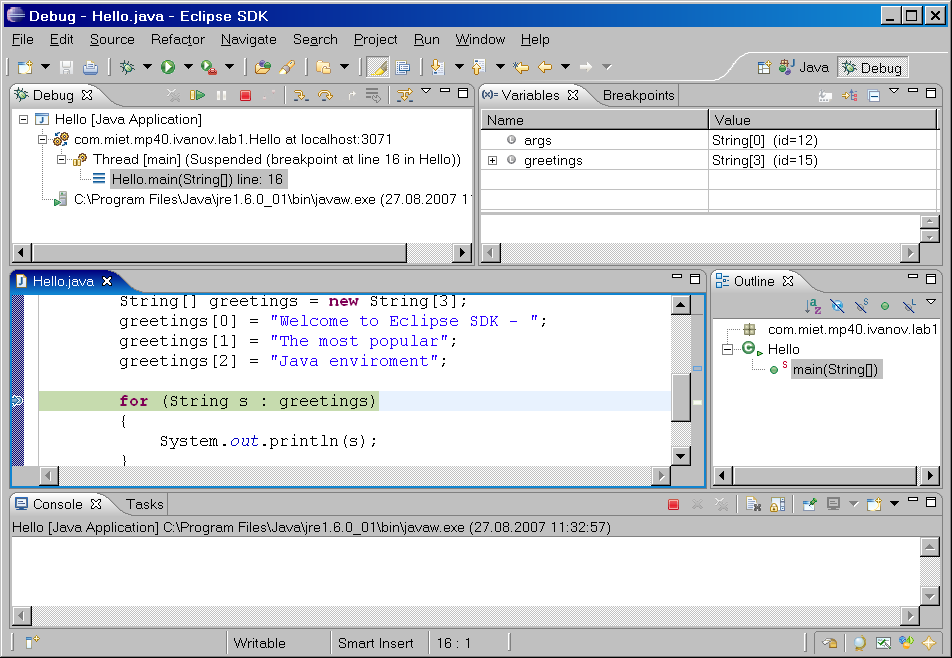Select the Debug perspective button

(872, 67)
